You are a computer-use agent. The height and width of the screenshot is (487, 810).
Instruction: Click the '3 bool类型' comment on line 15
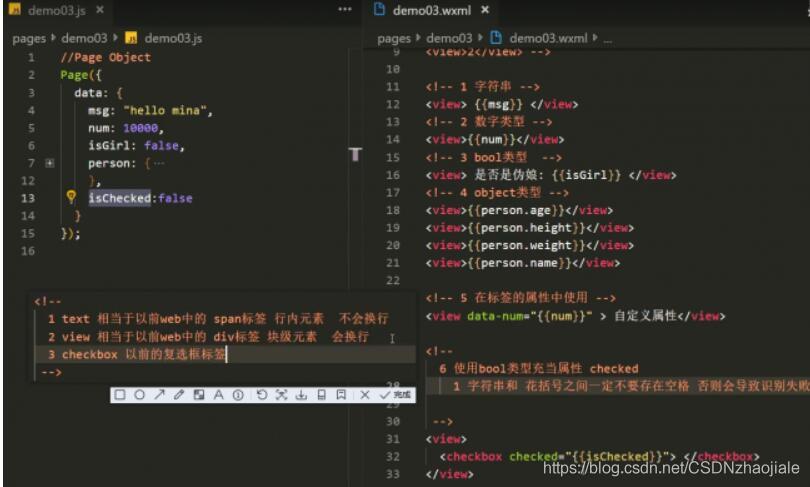[493, 158]
